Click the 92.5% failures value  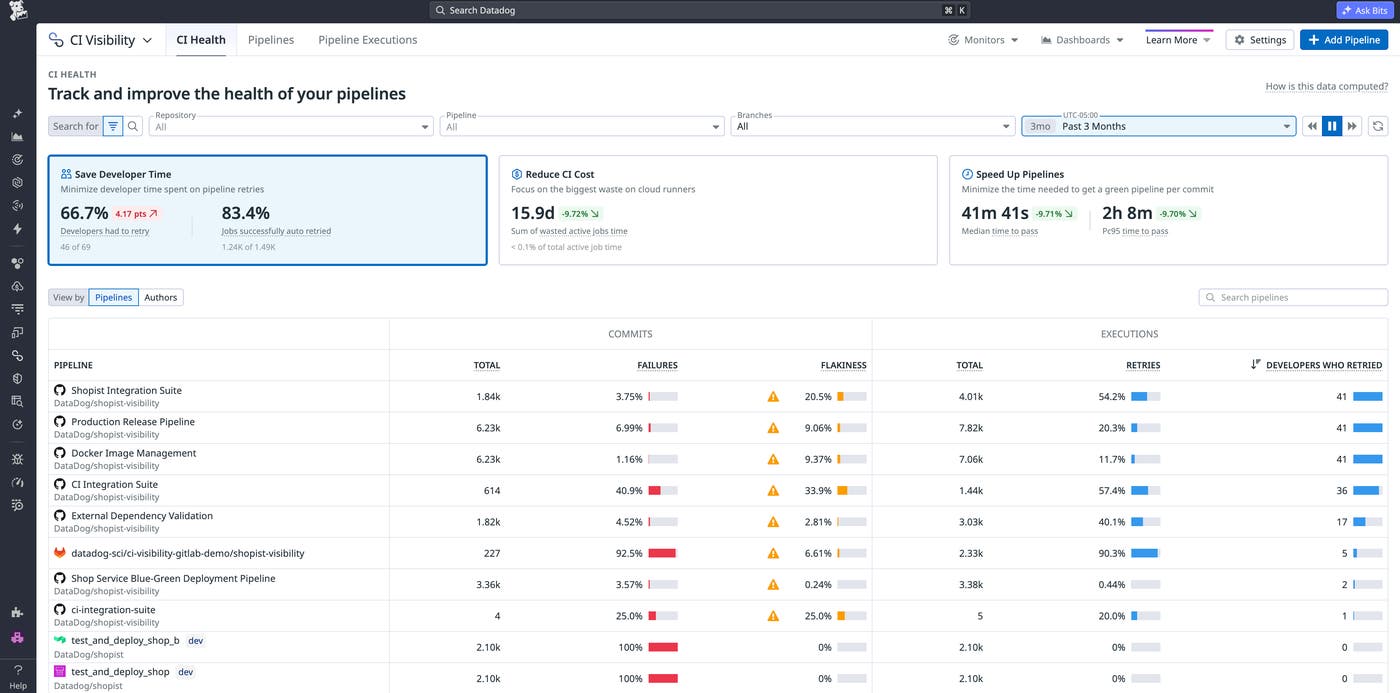(x=629, y=553)
